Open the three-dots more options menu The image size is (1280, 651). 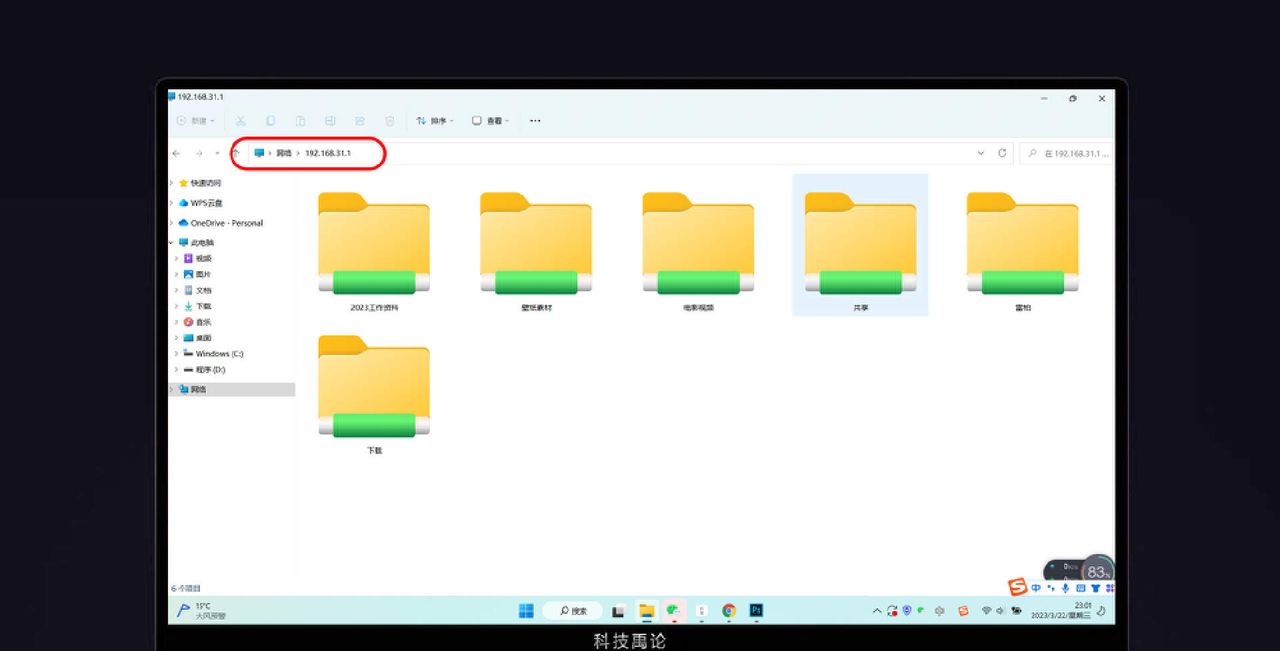click(x=535, y=121)
